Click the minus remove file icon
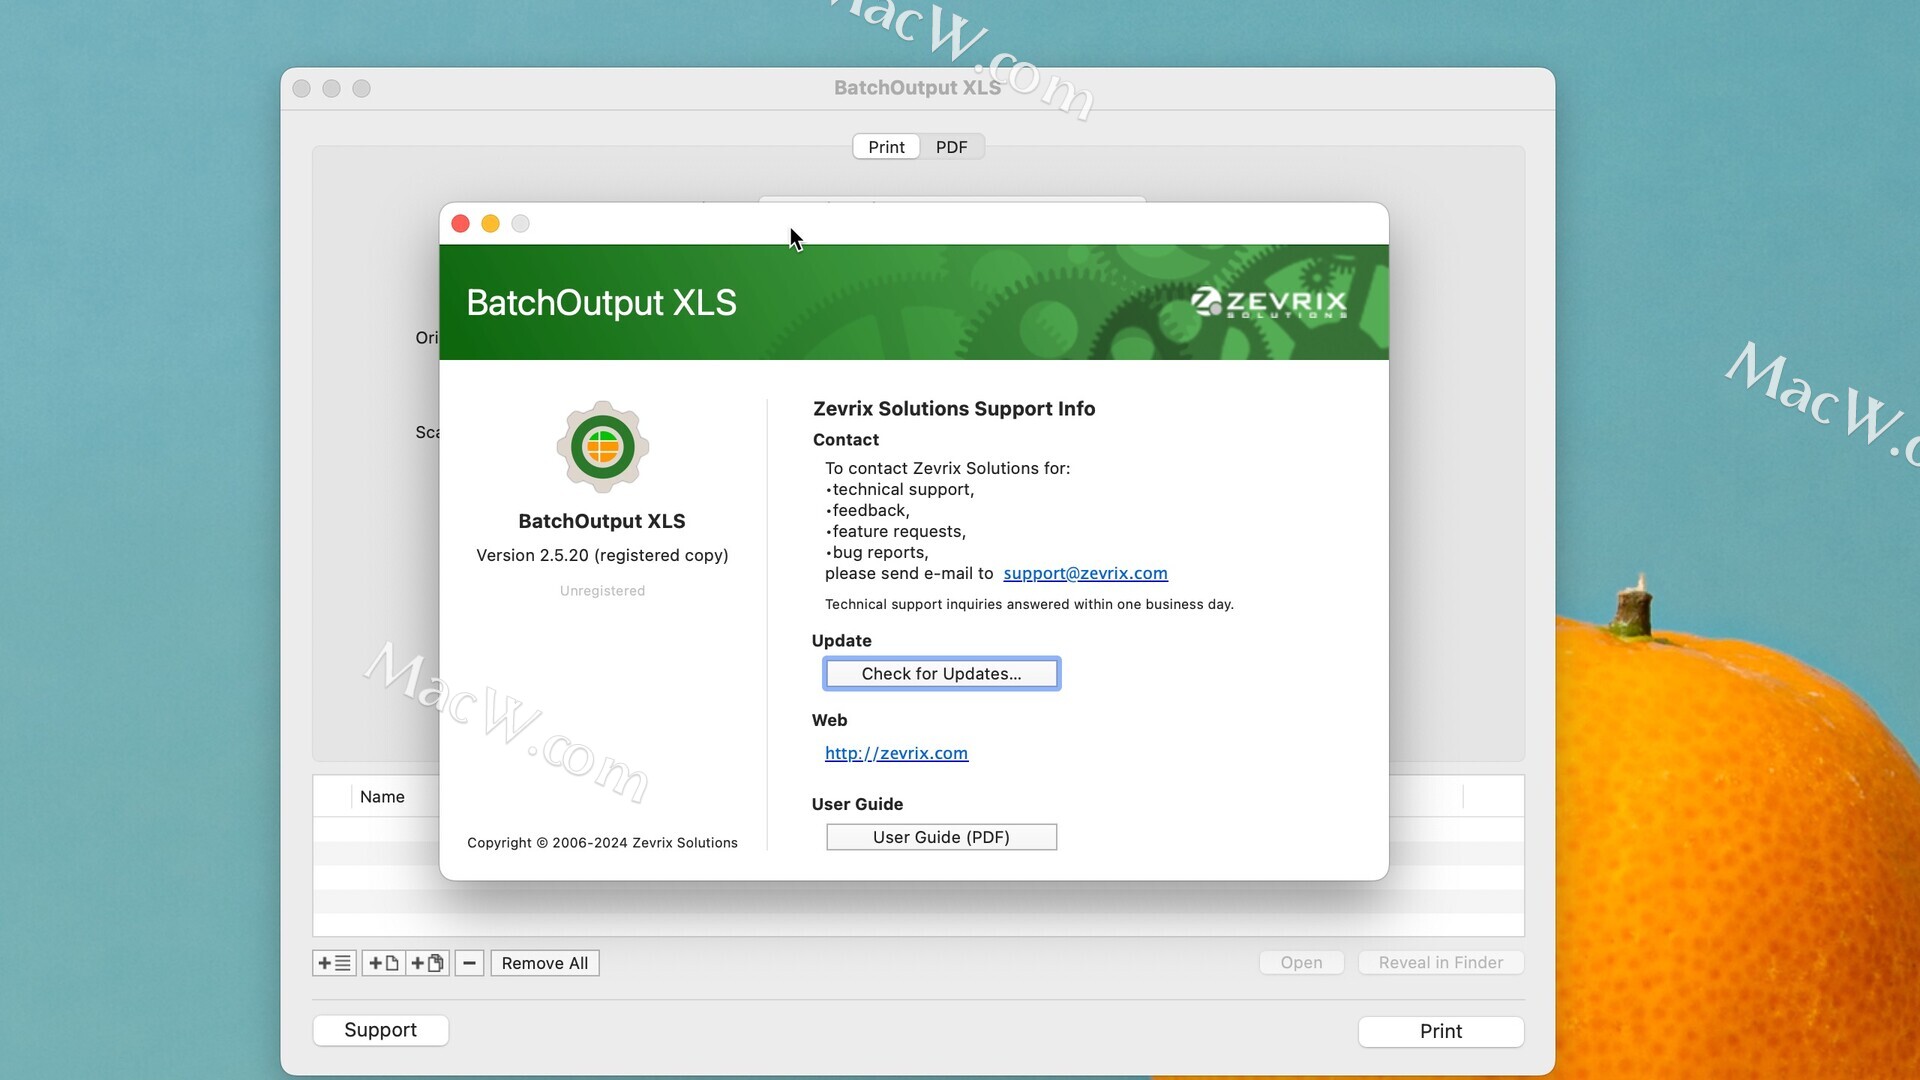The image size is (1920, 1080). tap(470, 963)
